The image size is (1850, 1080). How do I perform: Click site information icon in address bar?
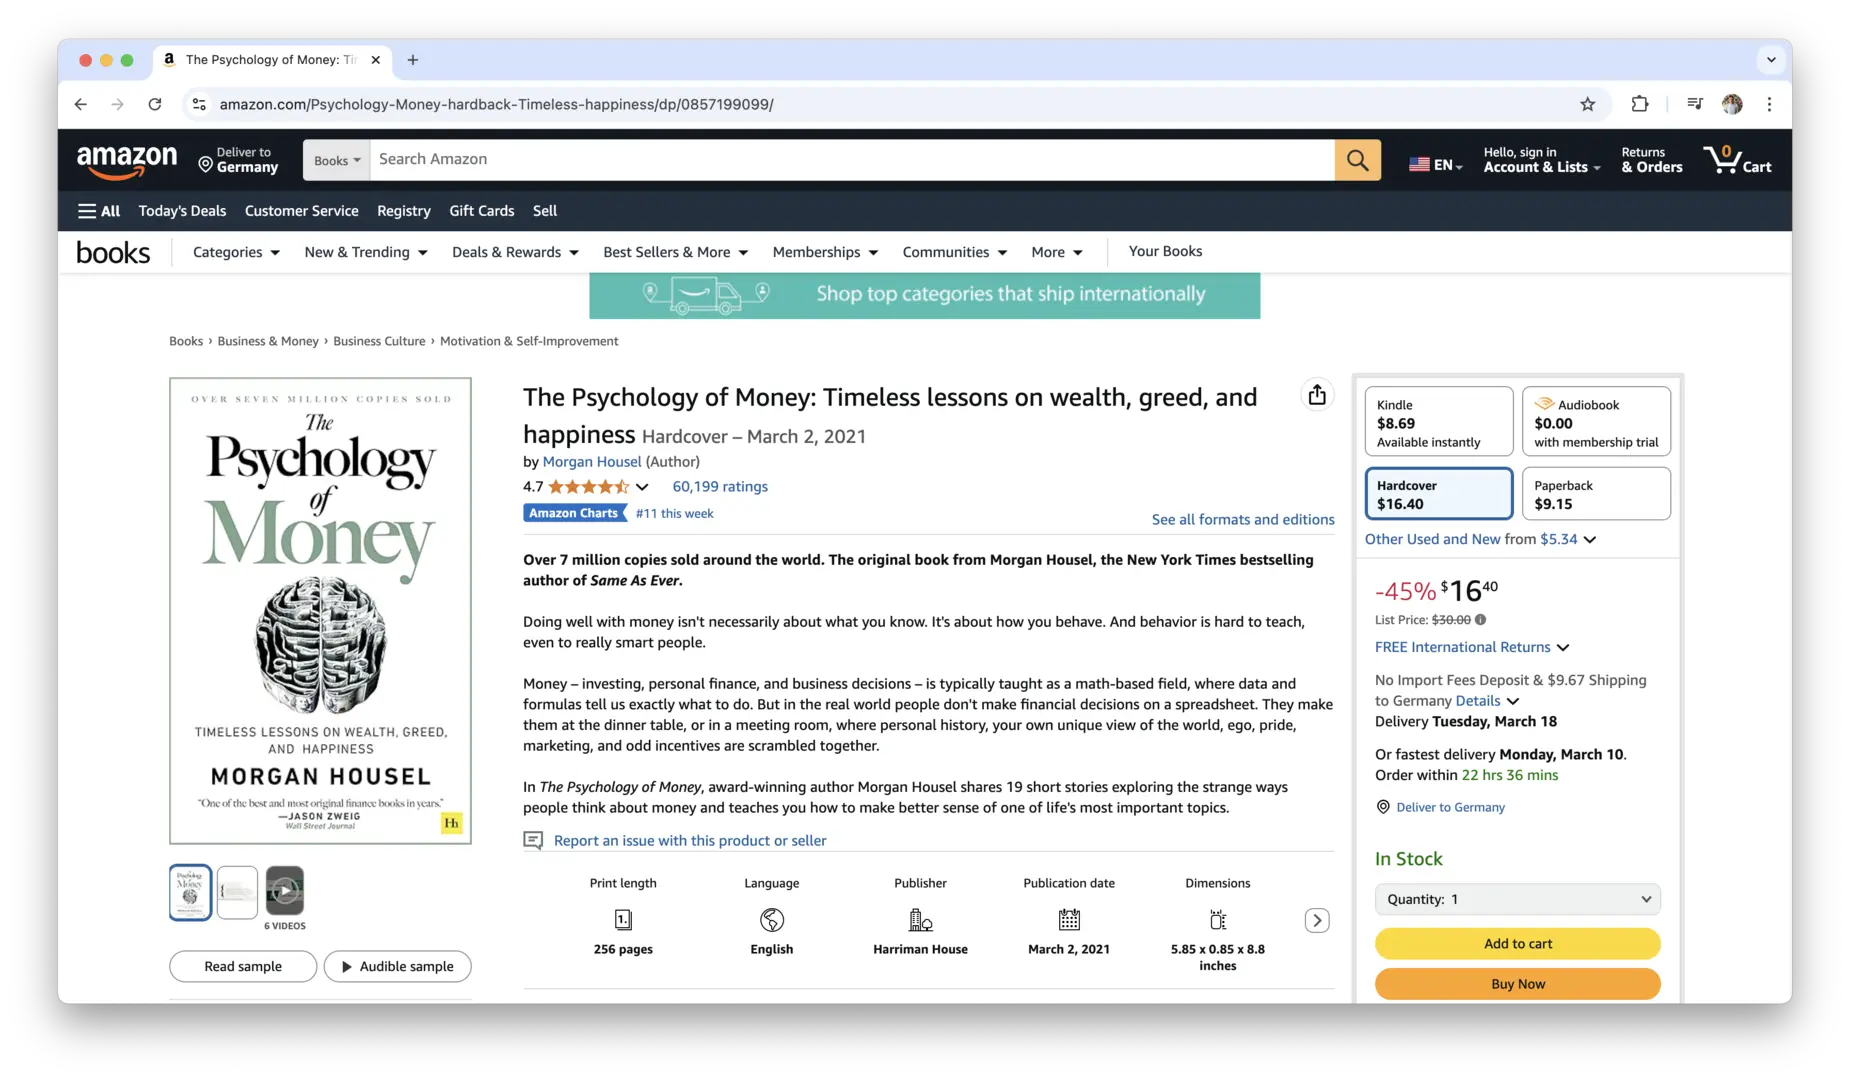[x=199, y=104]
